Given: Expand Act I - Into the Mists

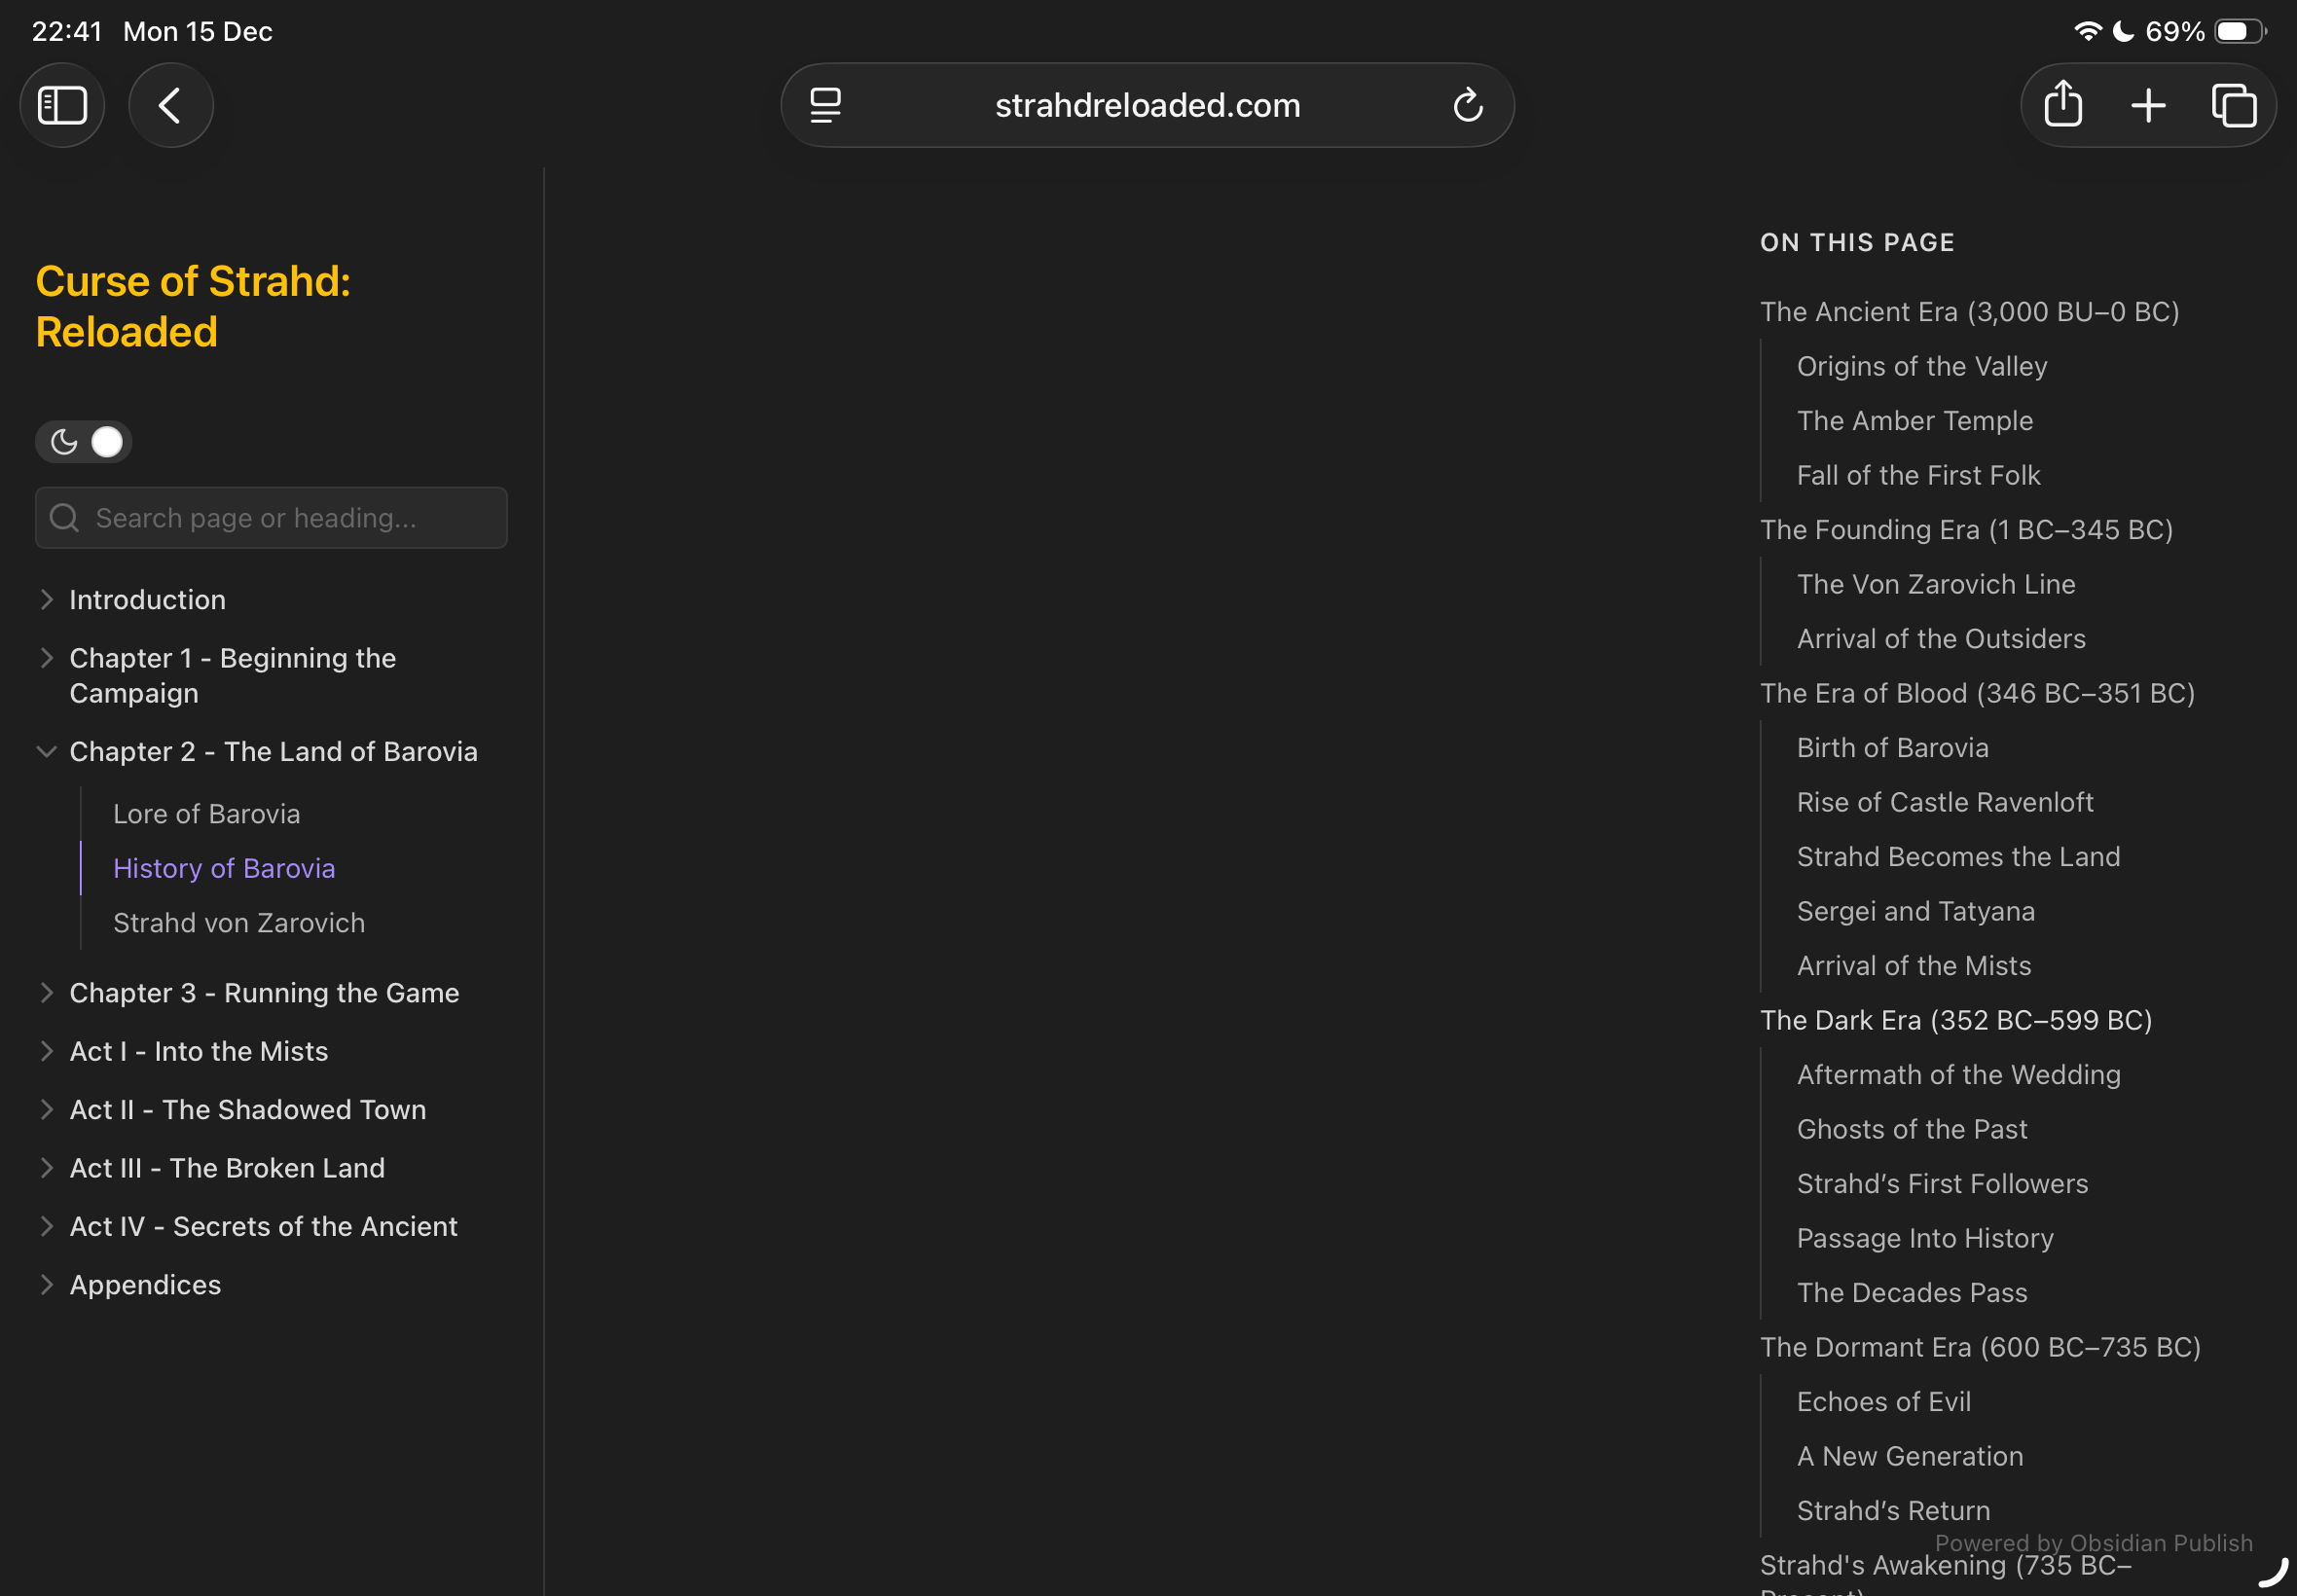Looking at the screenshot, I should pyautogui.click(x=46, y=1051).
